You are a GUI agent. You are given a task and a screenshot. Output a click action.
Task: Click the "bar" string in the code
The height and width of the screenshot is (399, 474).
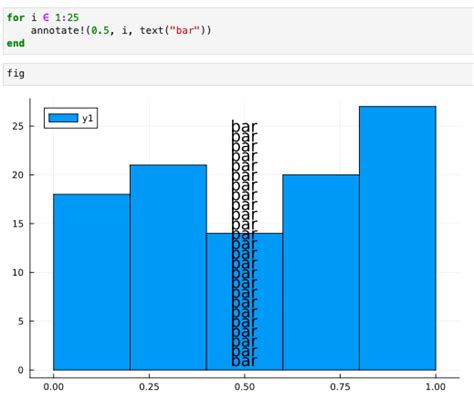tap(185, 31)
